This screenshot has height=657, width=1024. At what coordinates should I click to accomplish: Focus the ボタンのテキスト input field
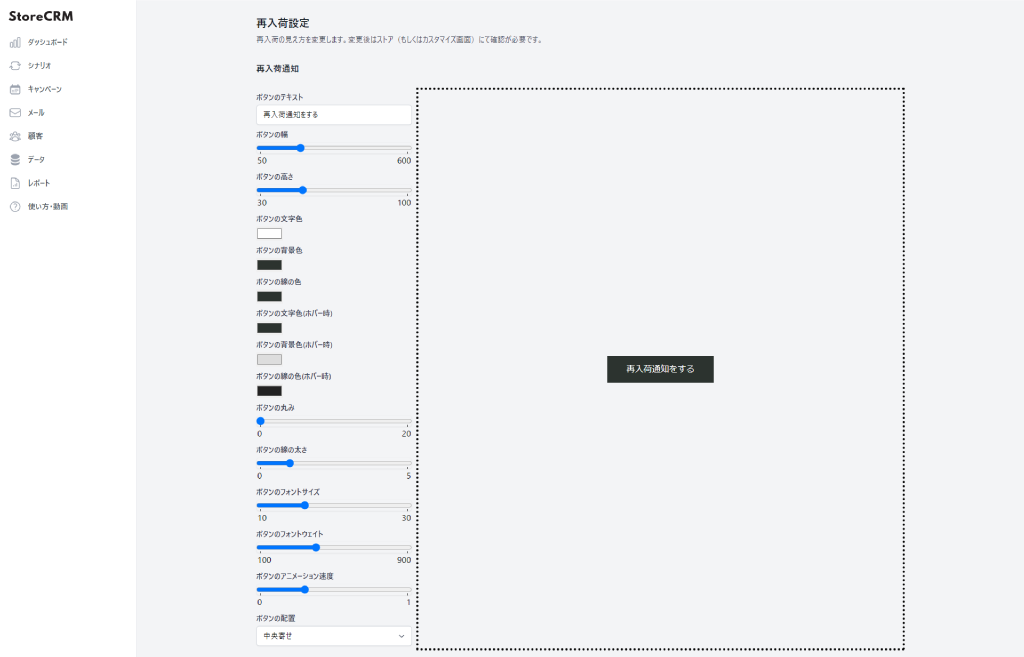334,114
